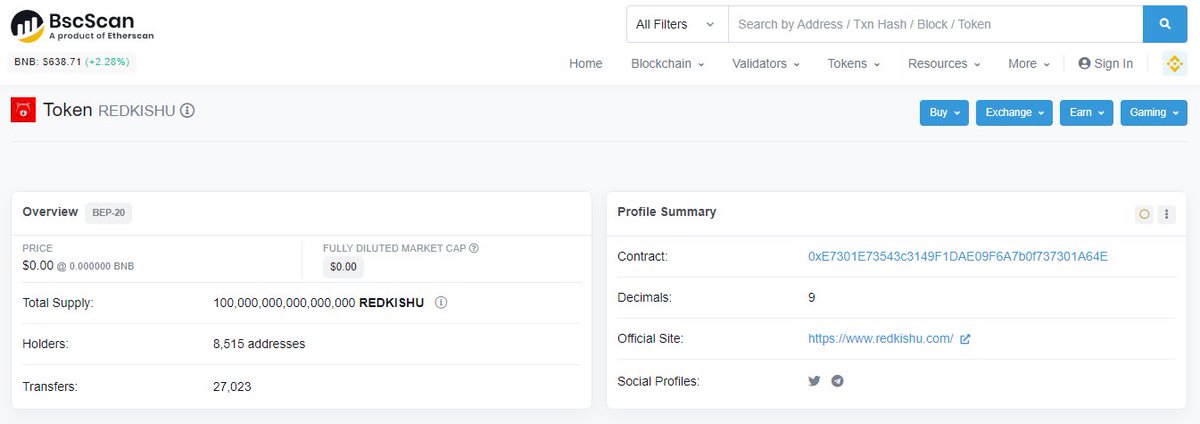This screenshot has width=1200, height=424.
Task: Open the Buy dropdown button
Action: point(944,113)
